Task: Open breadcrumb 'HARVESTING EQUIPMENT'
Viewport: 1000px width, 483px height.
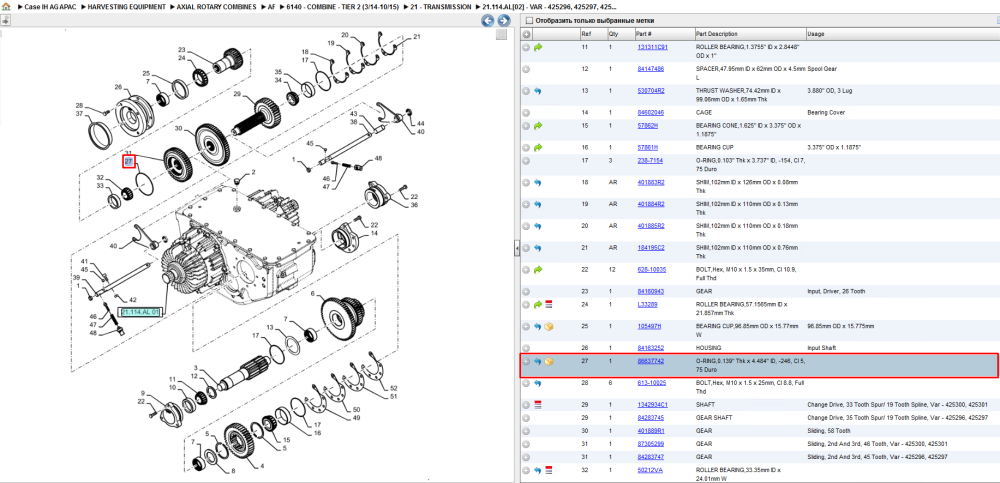Action: click(126, 6)
